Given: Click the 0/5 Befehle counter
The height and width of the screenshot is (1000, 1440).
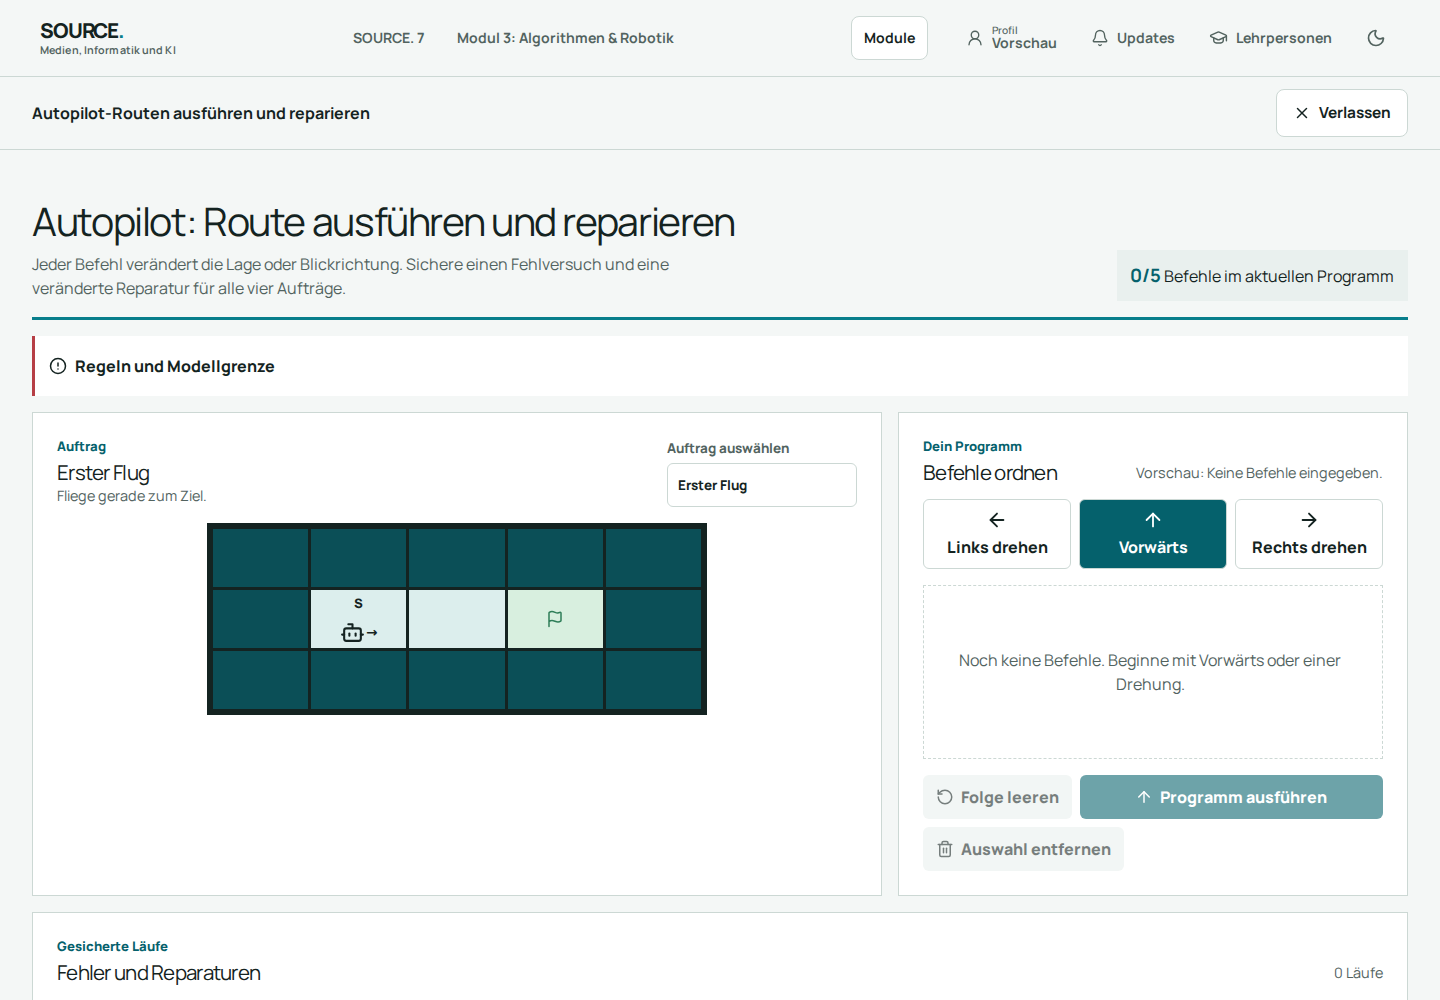Looking at the screenshot, I should 1262,276.
